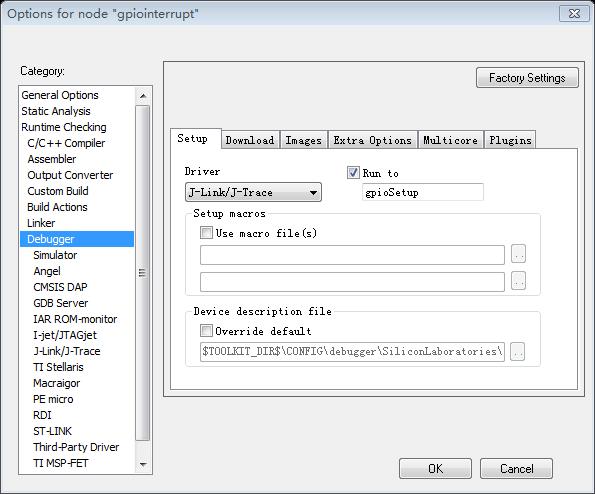Viewport: 595px width, 494px height.
Task: Click the category list scrollbar thumb
Action: (143, 273)
